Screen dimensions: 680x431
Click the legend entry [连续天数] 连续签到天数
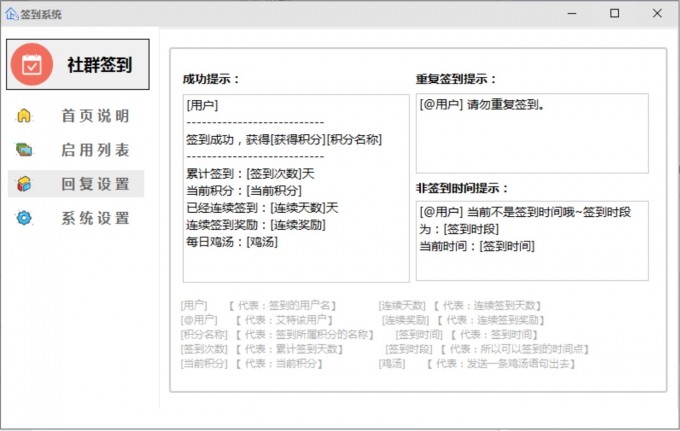460,306
